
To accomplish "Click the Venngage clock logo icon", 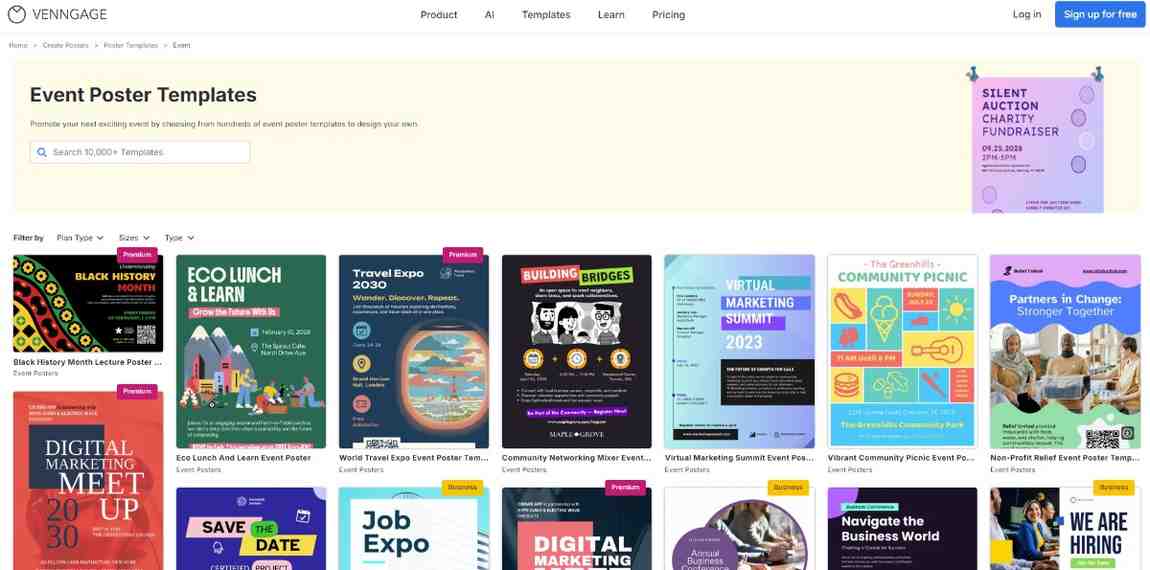I will pos(16,14).
